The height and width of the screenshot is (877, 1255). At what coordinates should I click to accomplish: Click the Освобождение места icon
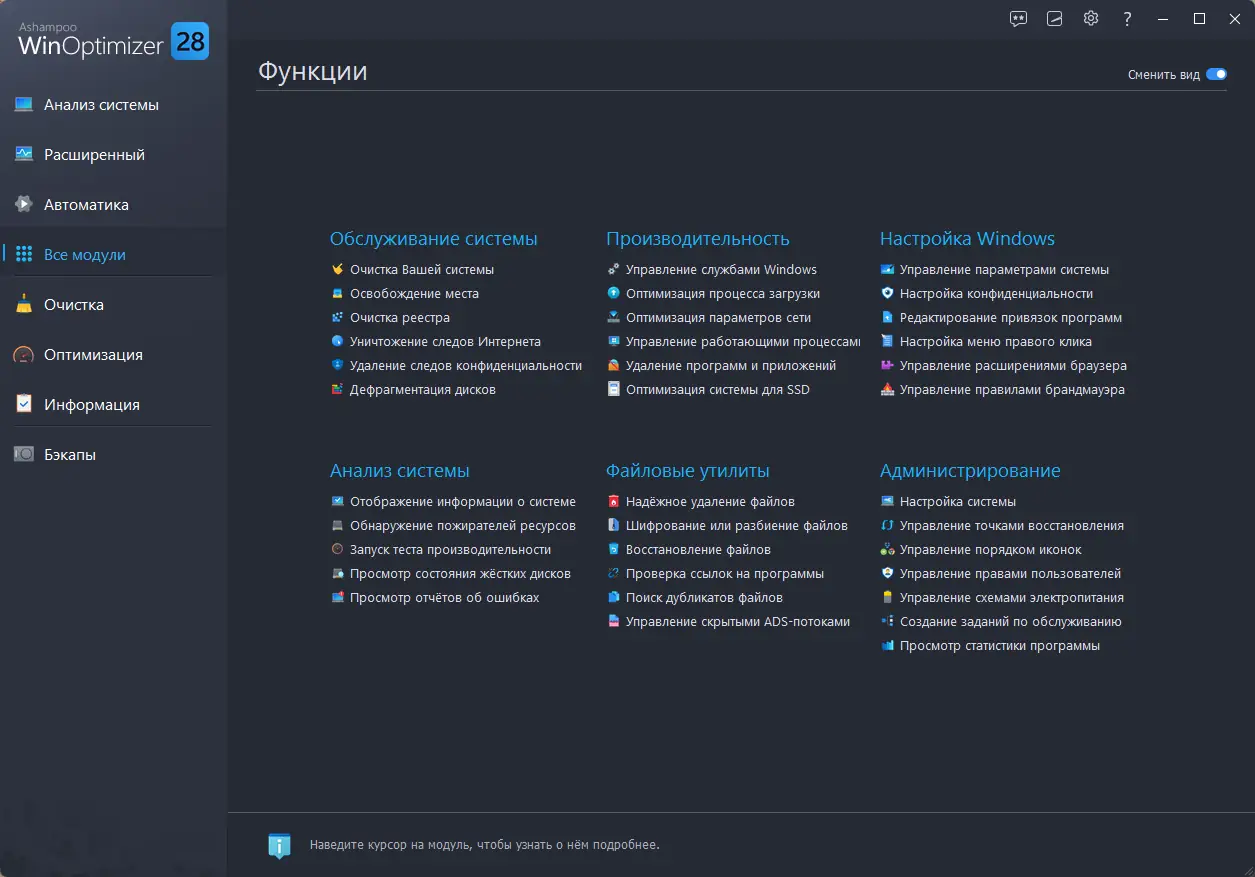click(x=337, y=294)
